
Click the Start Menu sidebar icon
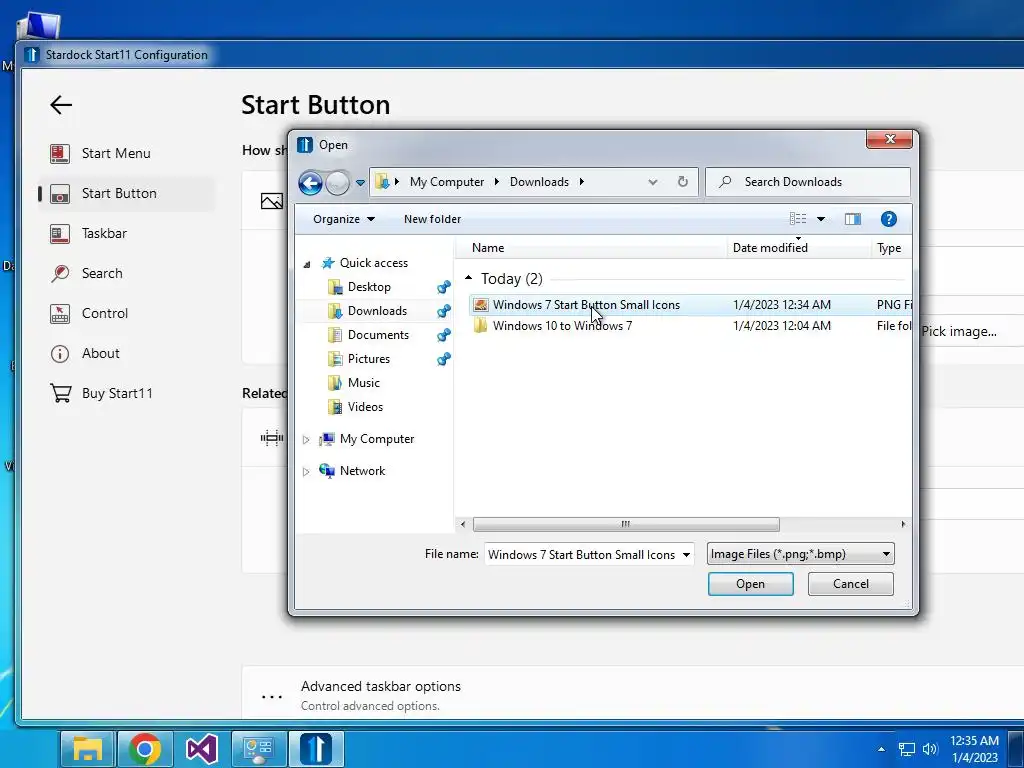59,153
